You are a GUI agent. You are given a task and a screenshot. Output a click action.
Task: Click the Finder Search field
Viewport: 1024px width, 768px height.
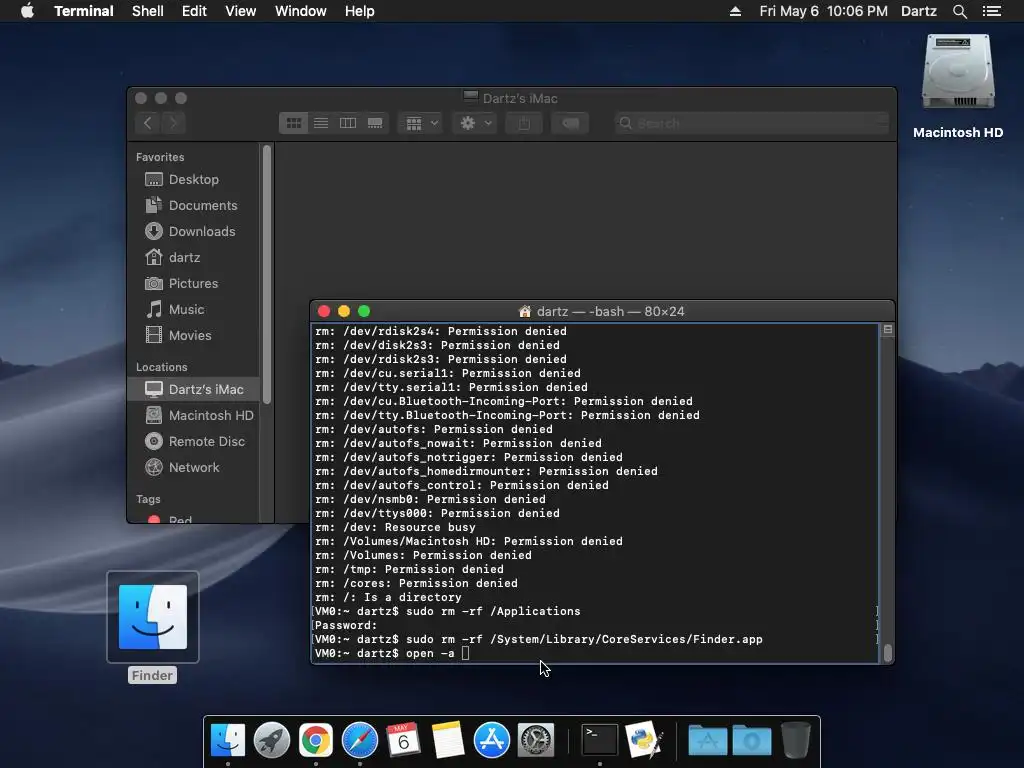pos(751,123)
